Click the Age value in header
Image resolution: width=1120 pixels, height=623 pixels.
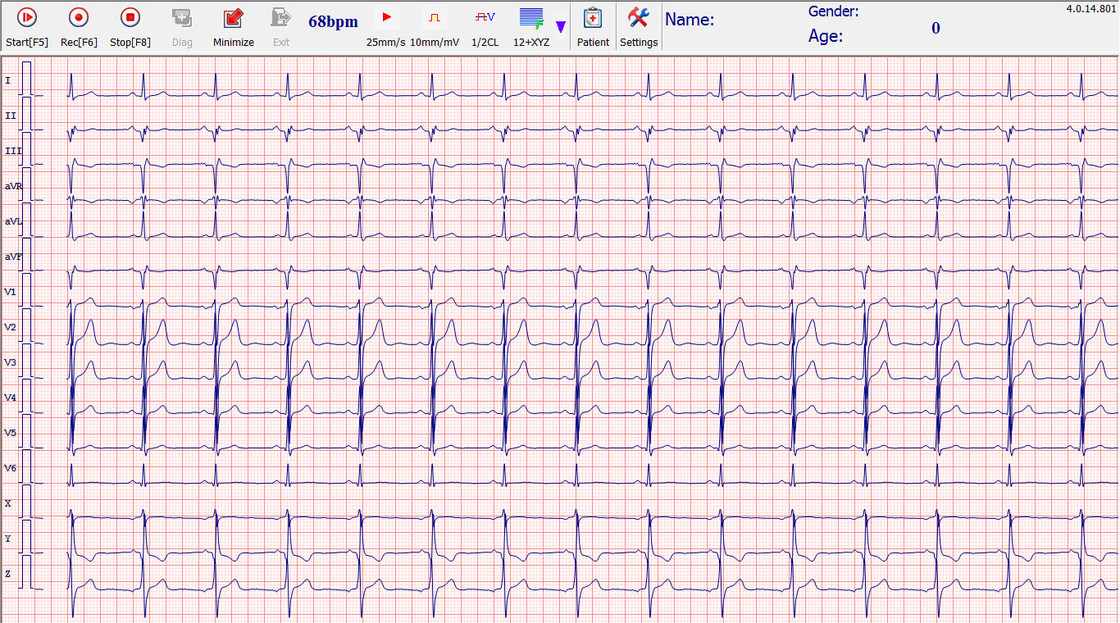pos(935,29)
